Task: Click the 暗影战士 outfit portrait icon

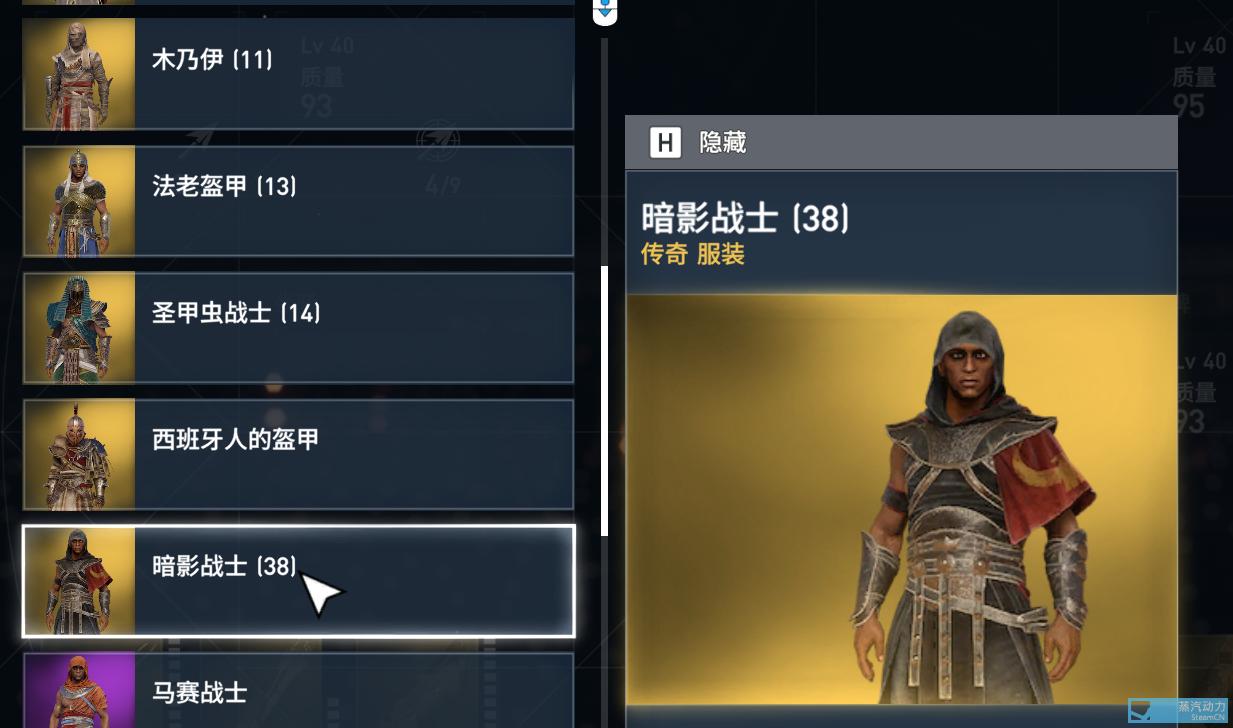Action: coord(79,581)
